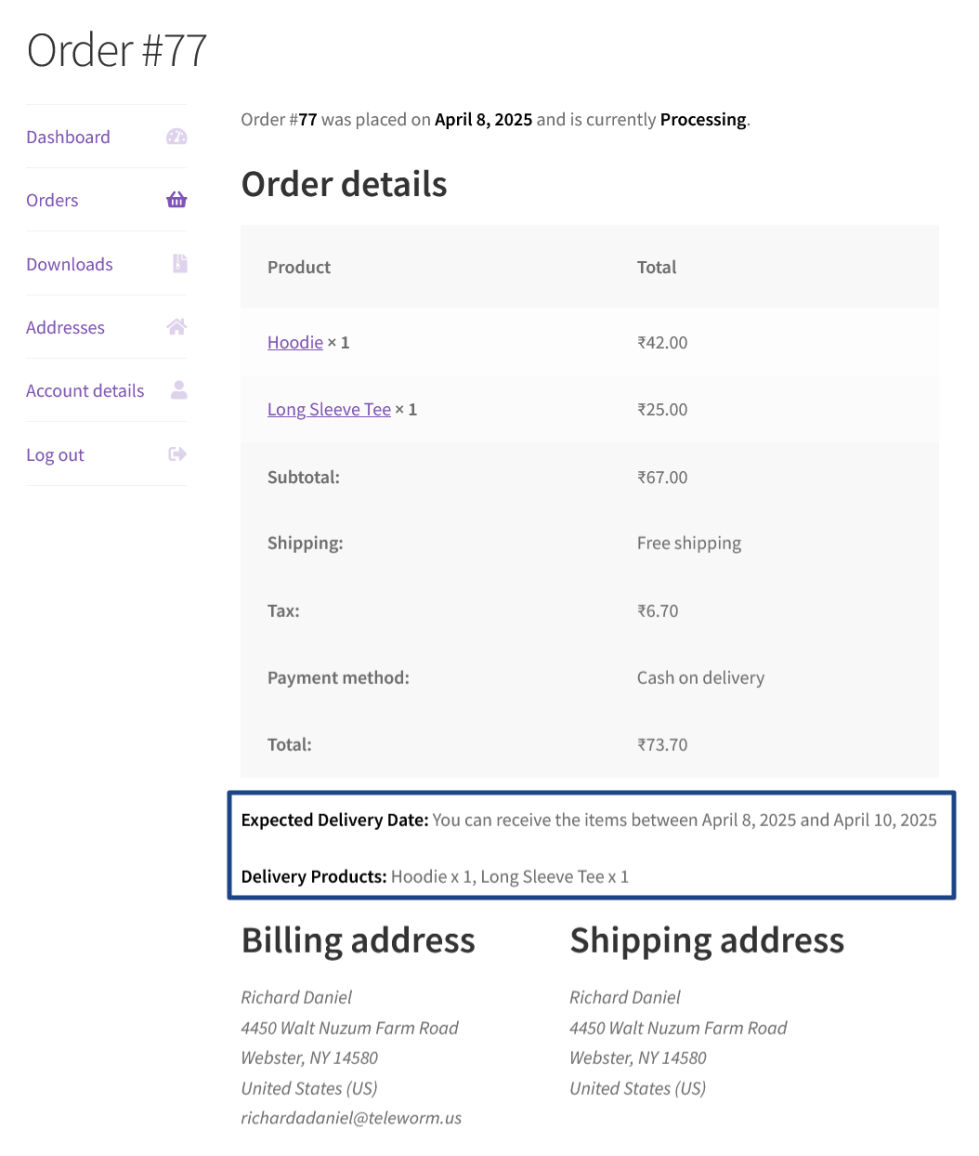Click the Dashboard gauge icon
This screenshot has width=979, height=1156.
(x=177, y=137)
